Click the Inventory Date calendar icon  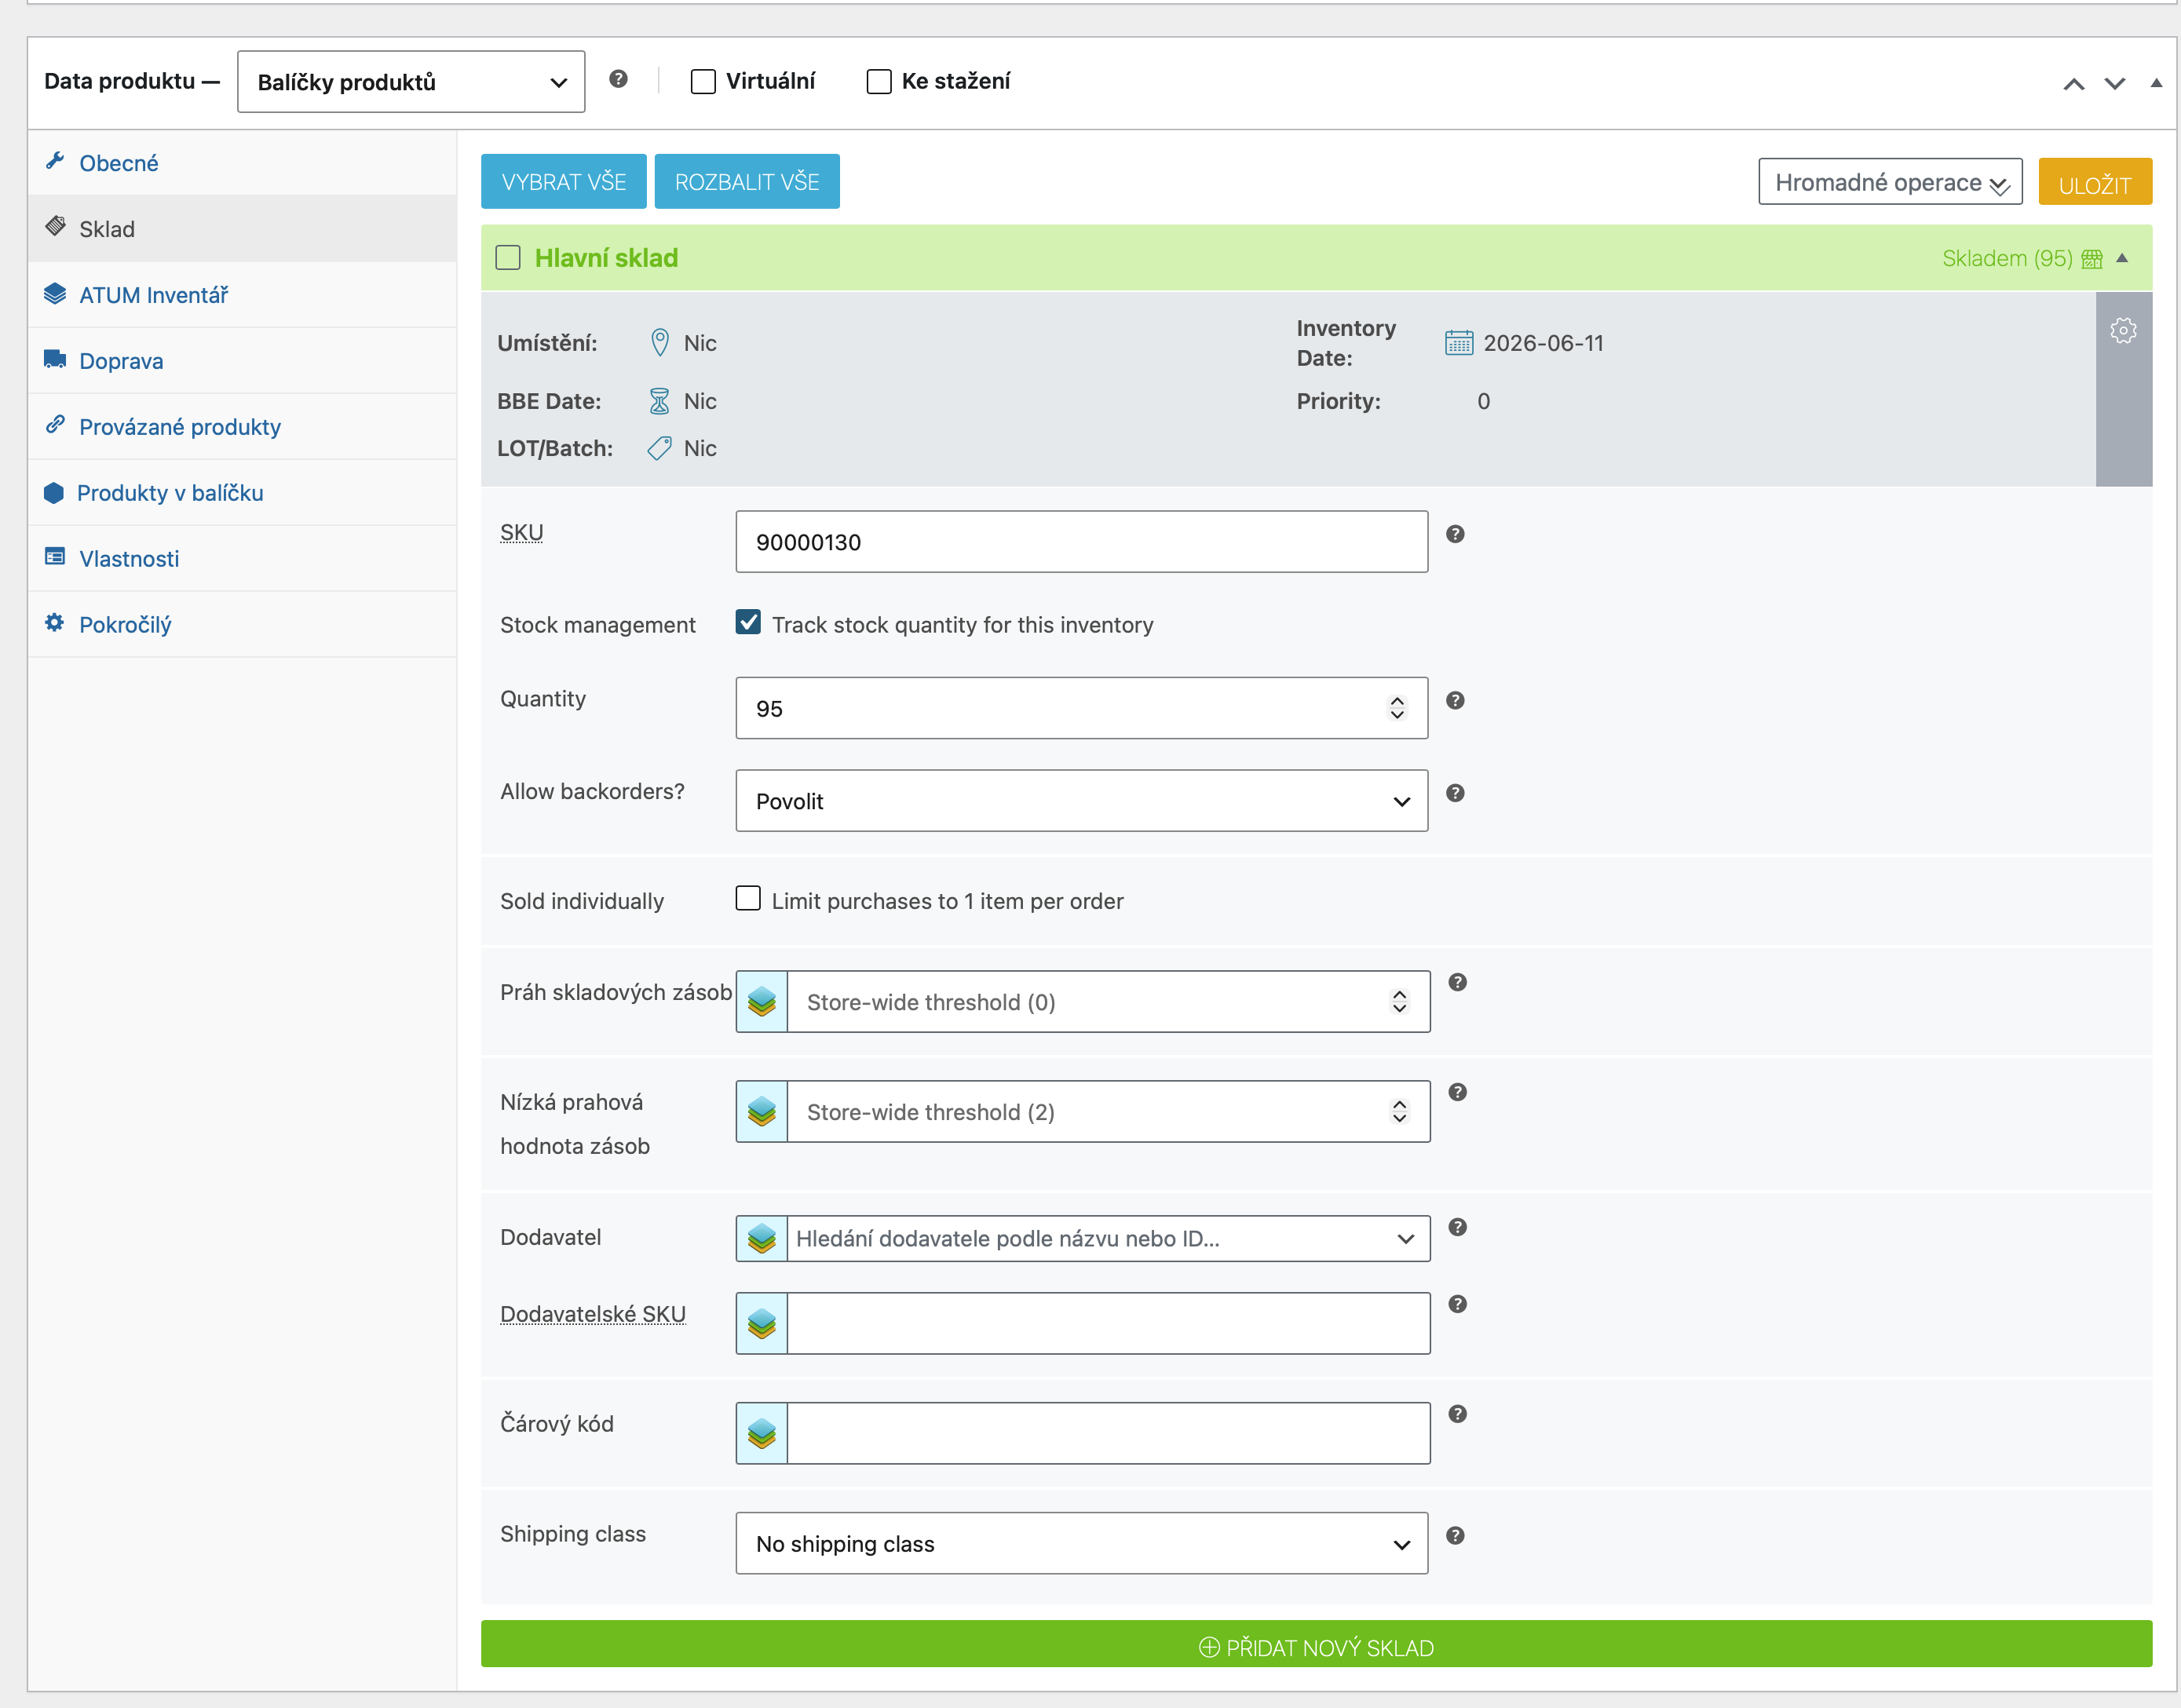click(x=1459, y=343)
